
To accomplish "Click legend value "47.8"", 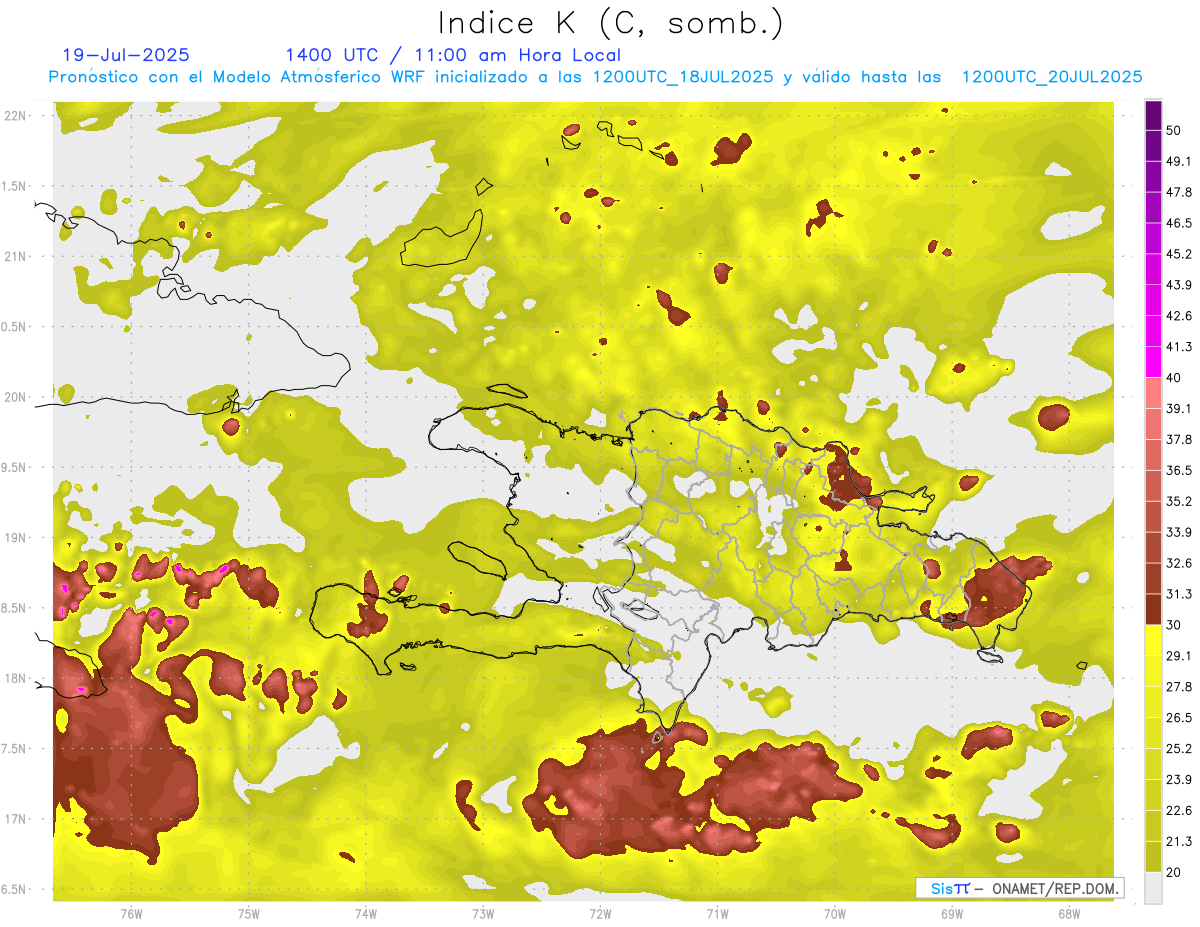I will 1178,192.
